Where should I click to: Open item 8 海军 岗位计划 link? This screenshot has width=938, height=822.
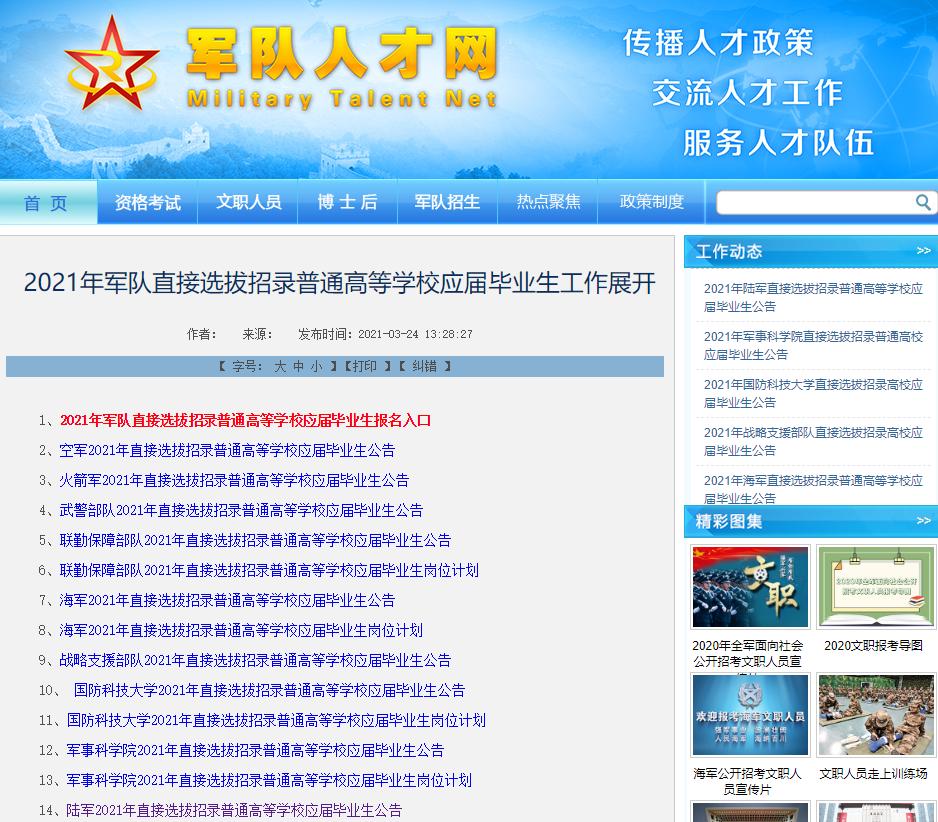click(x=241, y=630)
